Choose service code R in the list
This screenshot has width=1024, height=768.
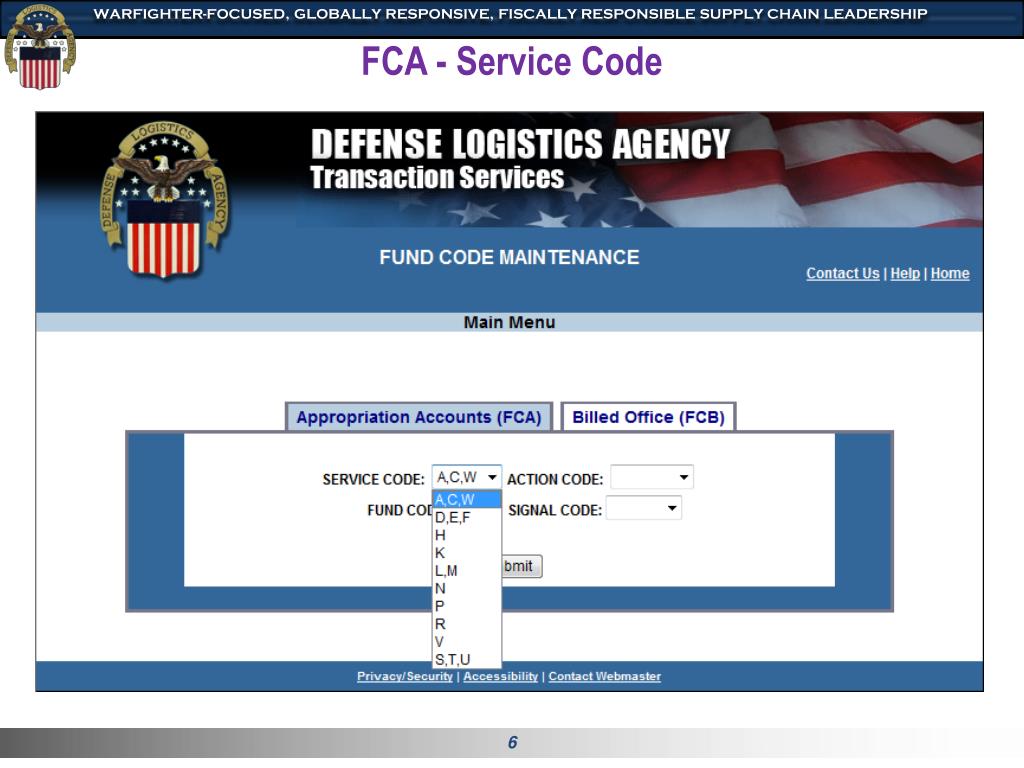pyautogui.click(x=466, y=624)
